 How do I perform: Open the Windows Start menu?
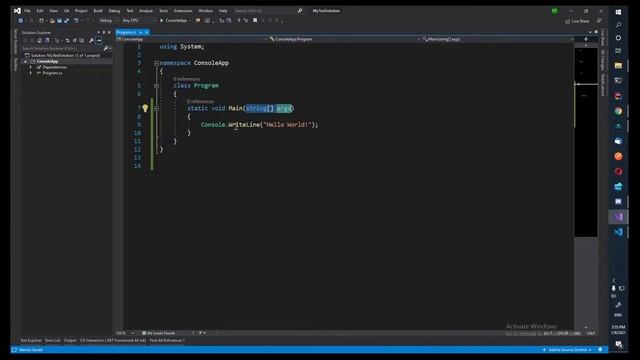(618, 12)
